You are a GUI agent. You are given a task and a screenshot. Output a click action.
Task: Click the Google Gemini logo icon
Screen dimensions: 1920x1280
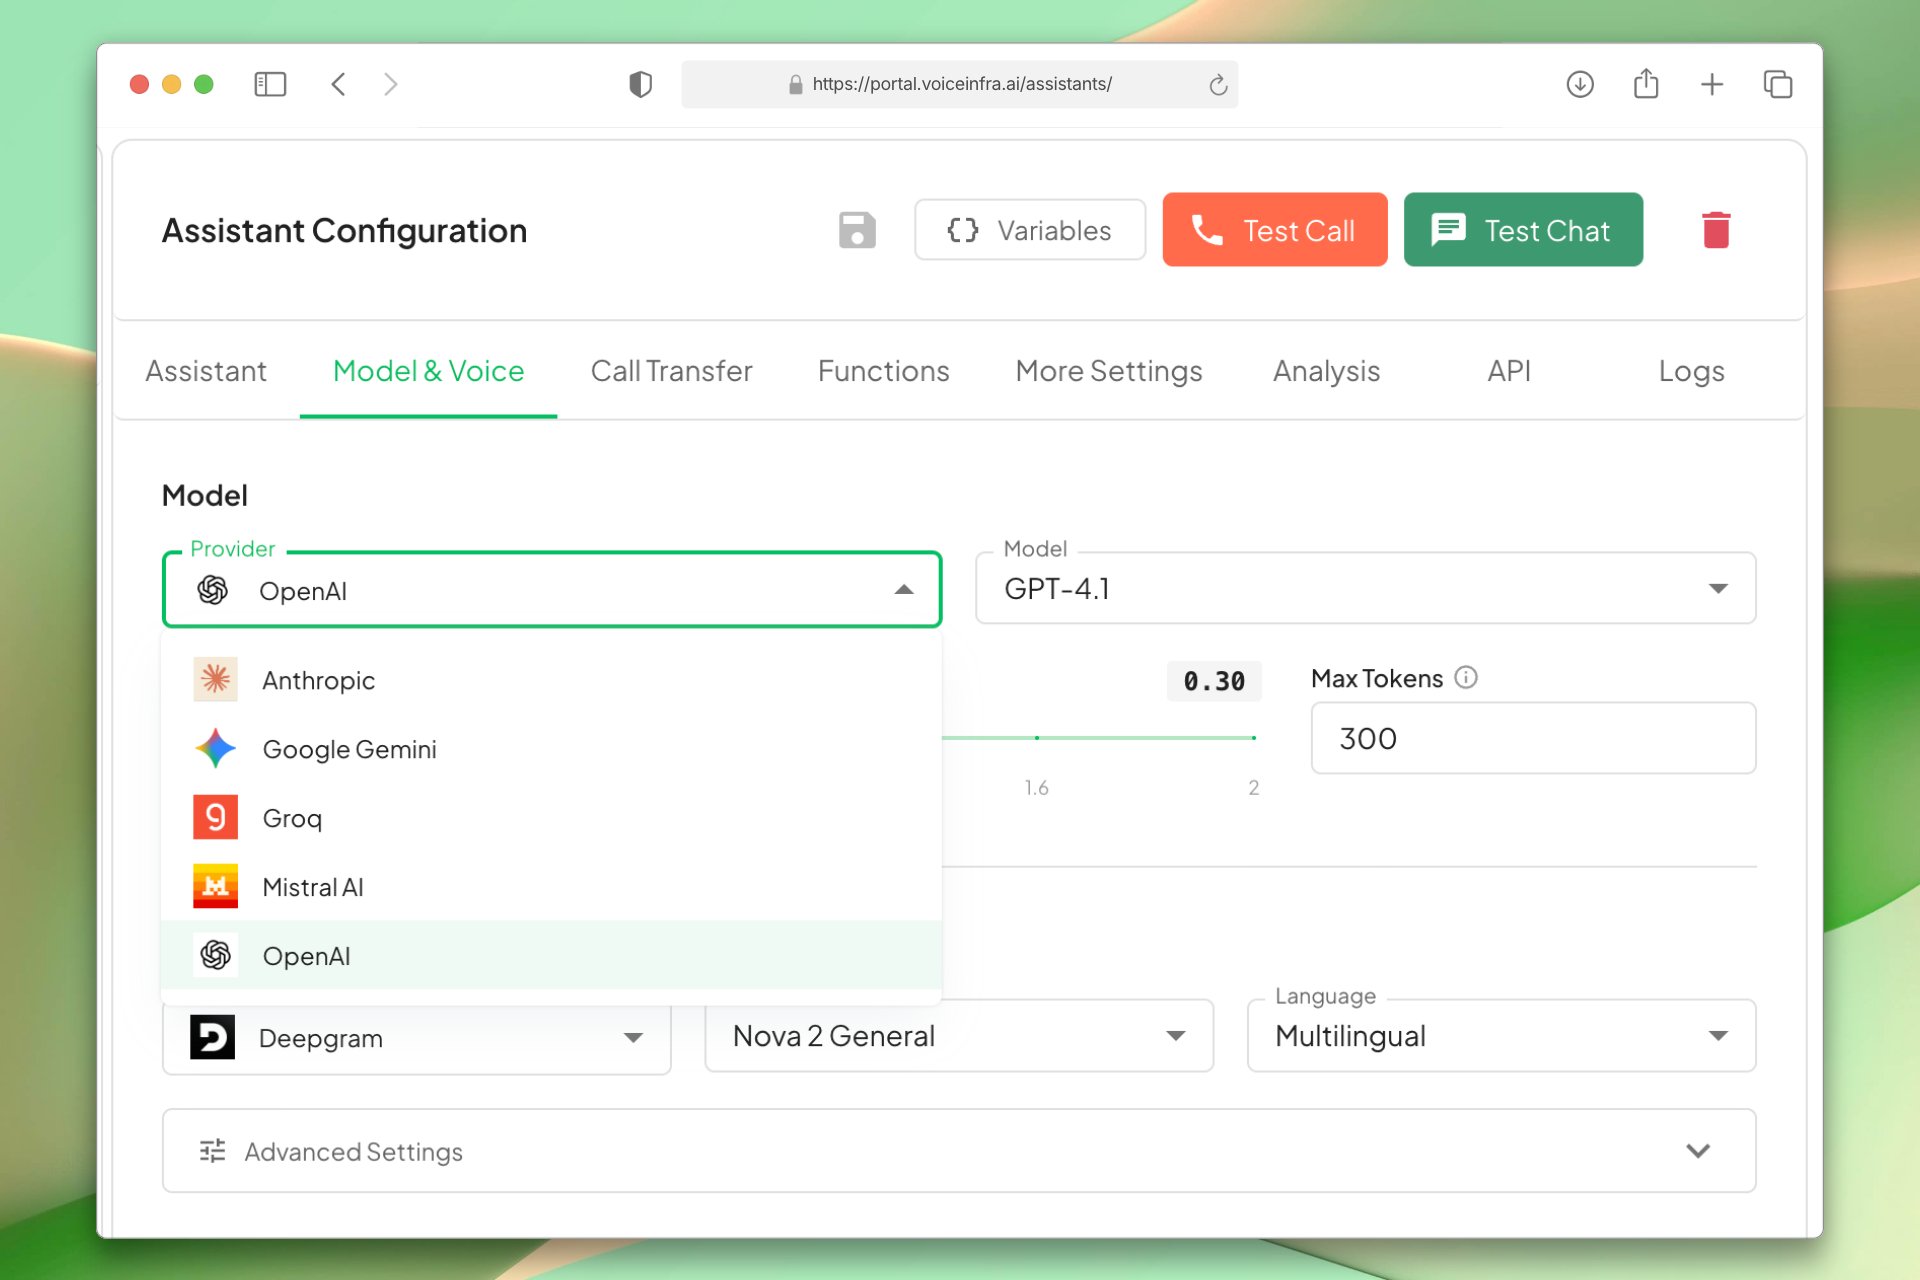pos(215,749)
